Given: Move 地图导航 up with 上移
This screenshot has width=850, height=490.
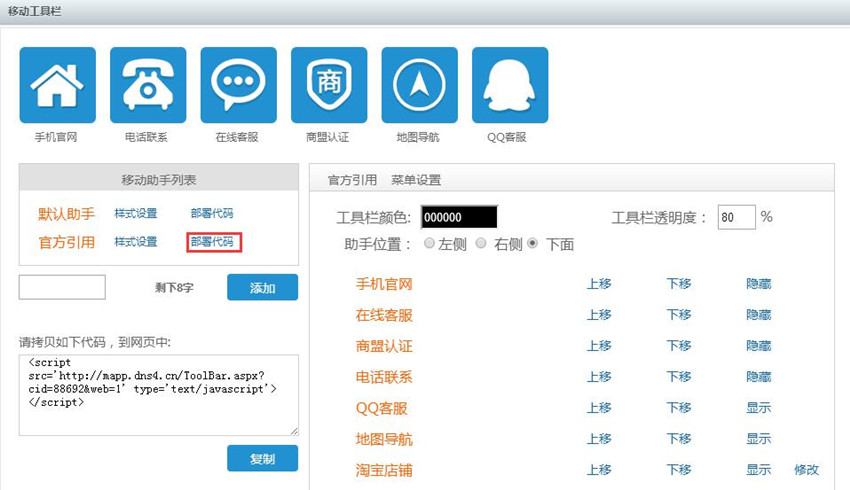Looking at the screenshot, I should point(599,439).
